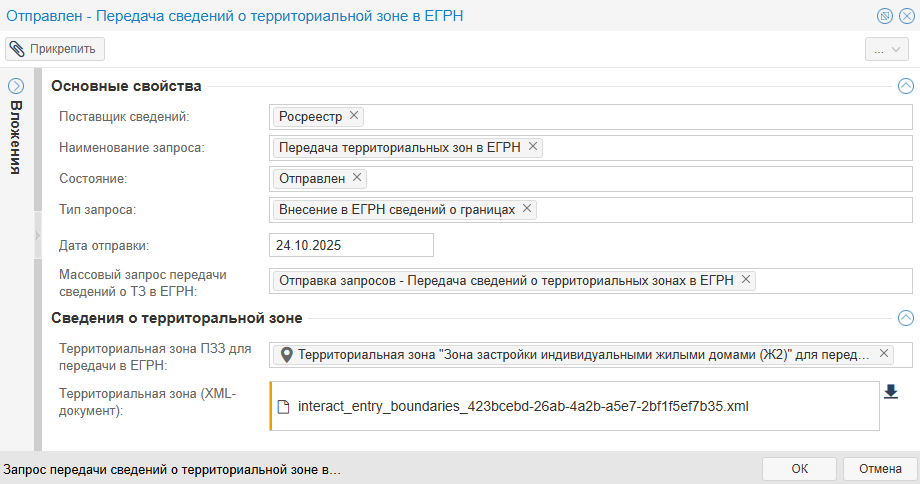Click the Отмена button
920x484 pixels.
pos(880,469)
